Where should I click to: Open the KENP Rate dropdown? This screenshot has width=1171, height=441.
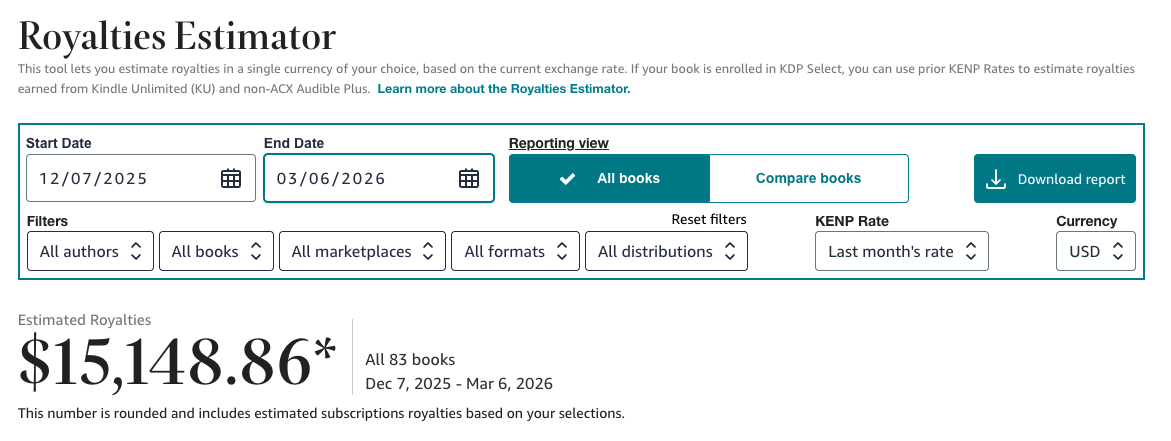[901, 252]
